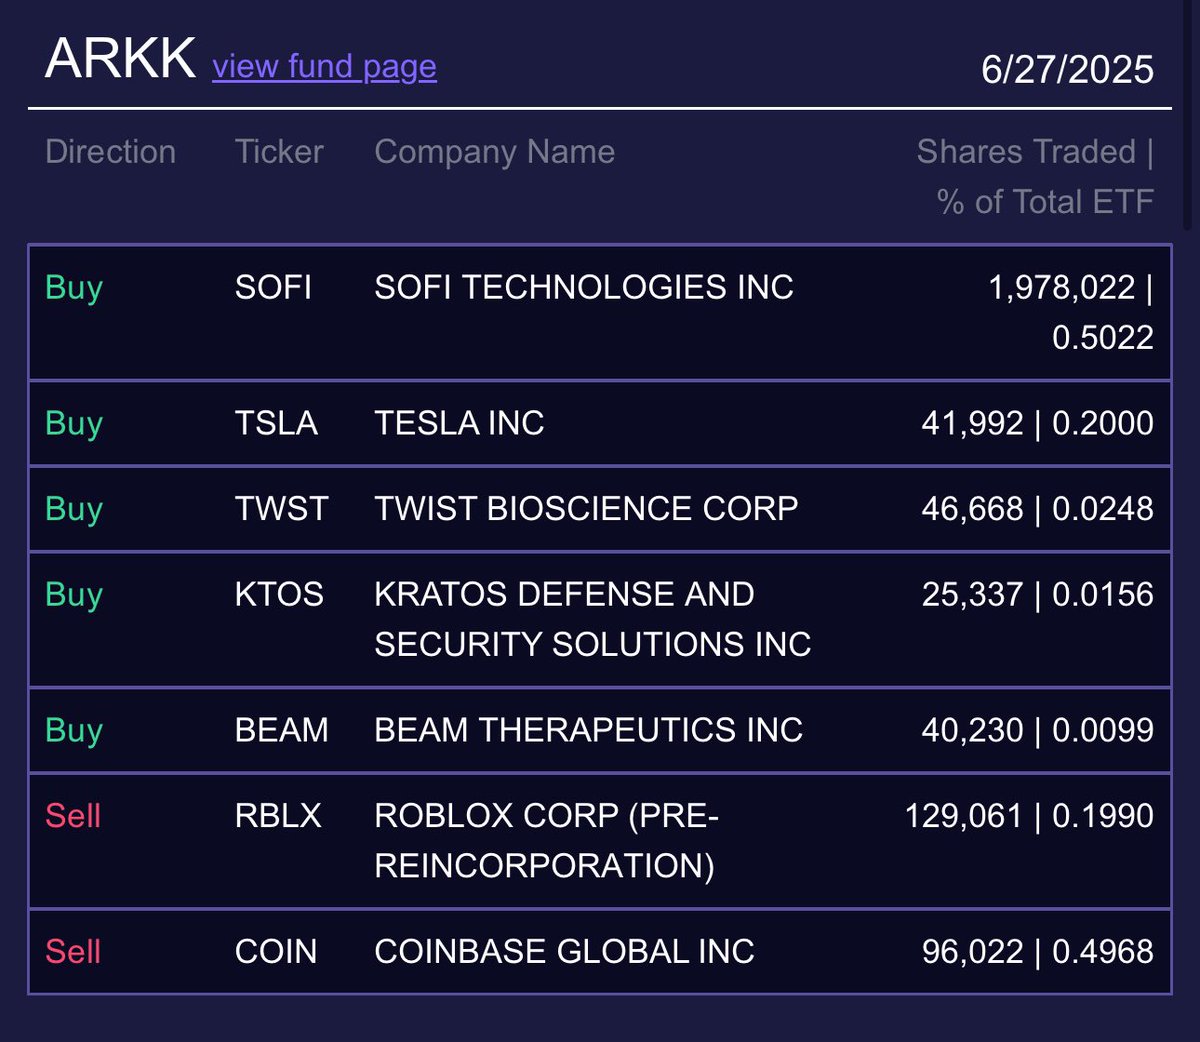Select the COIN ticker cell
This screenshot has width=1200, height=1042.
276,952
